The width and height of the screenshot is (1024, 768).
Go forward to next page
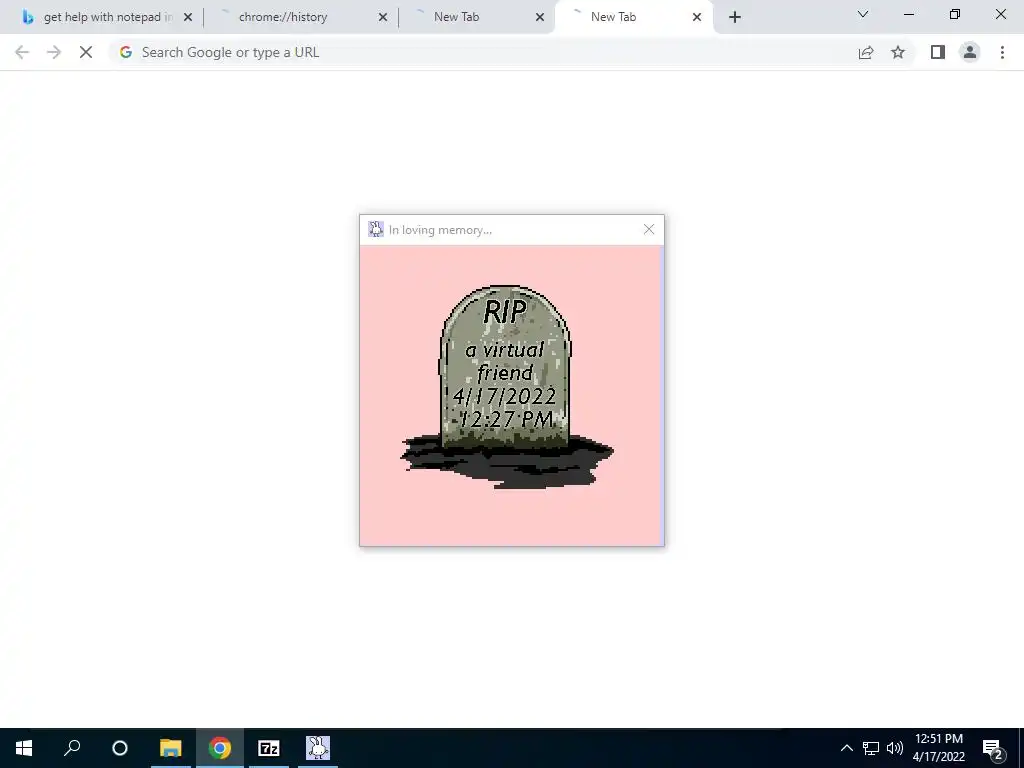point(54,52)
